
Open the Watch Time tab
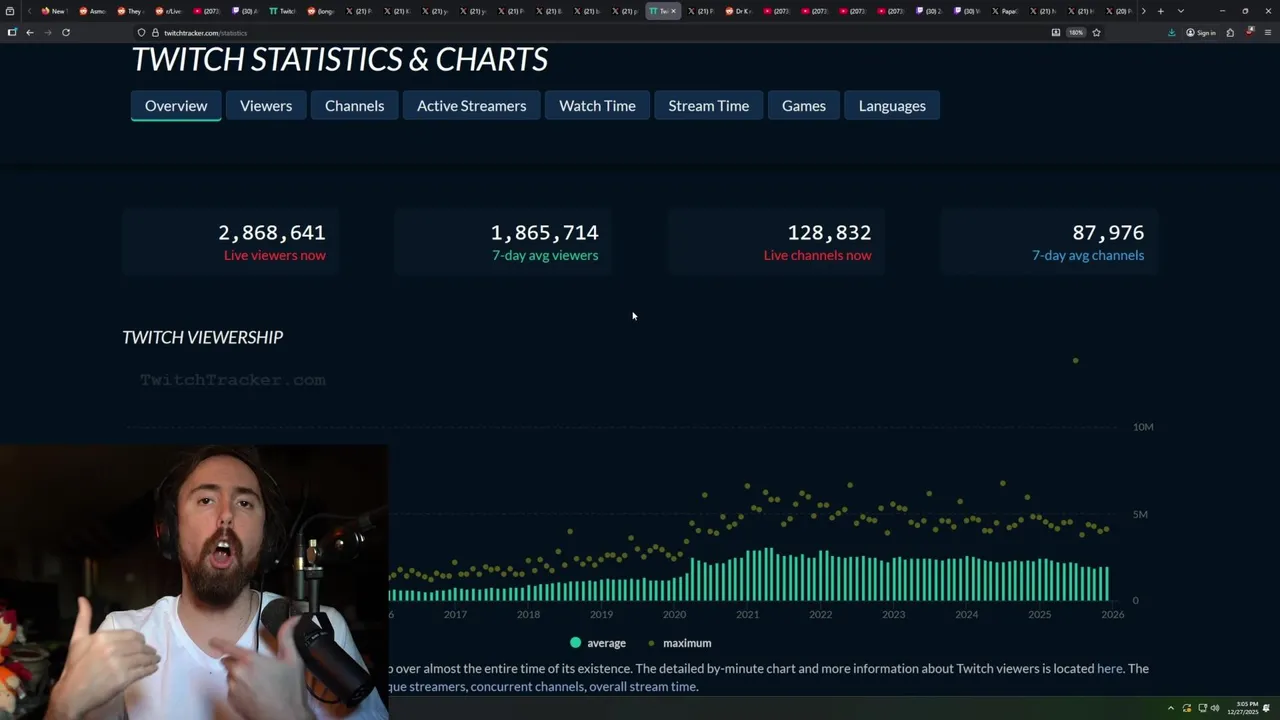(x=597, y=106)
